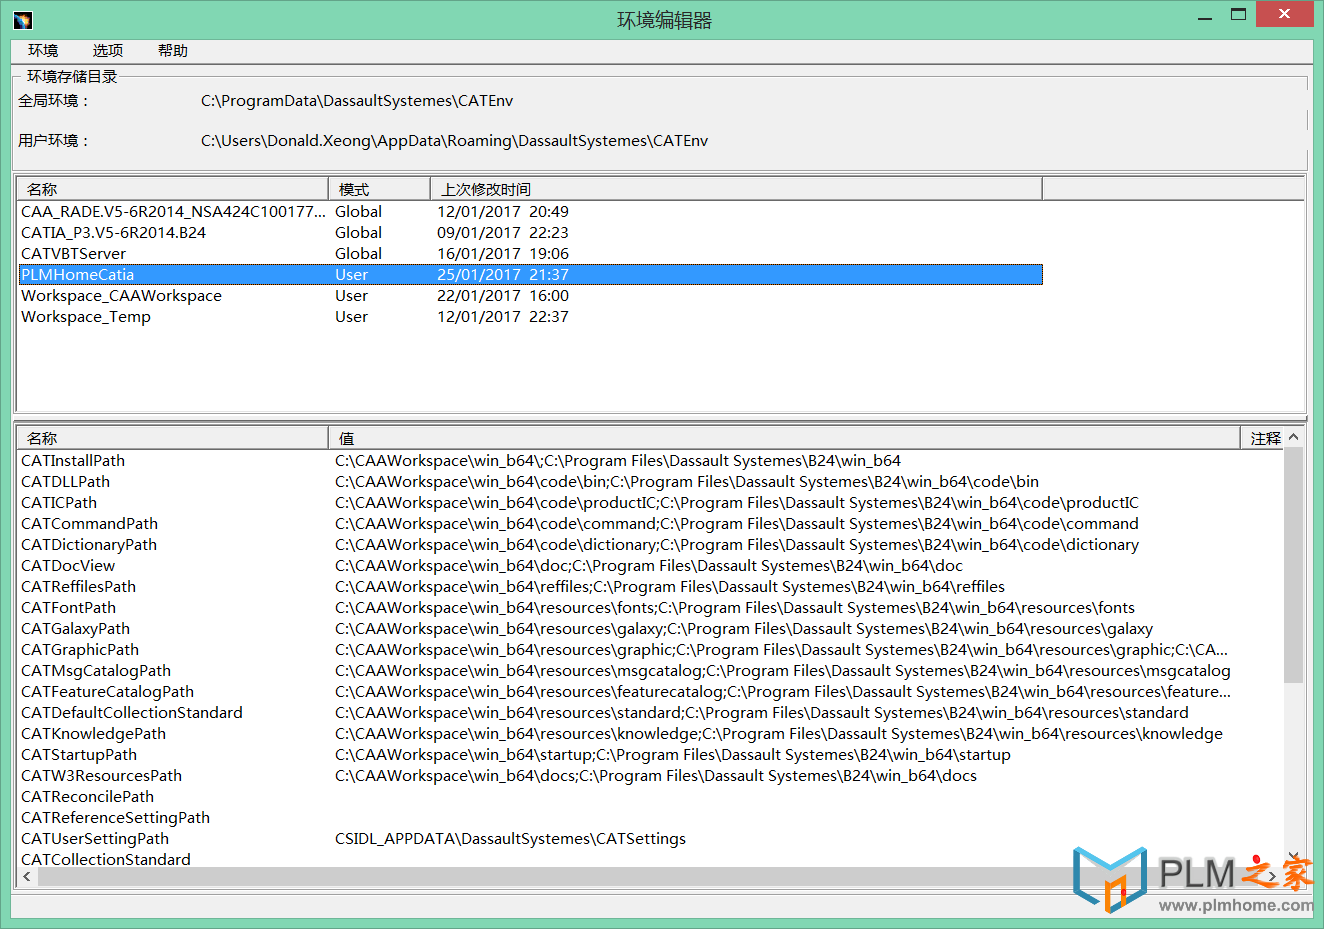The width and height of the screenshot is (1324, 929).
Task: Click the variables 值 column header
Action: 784,438
